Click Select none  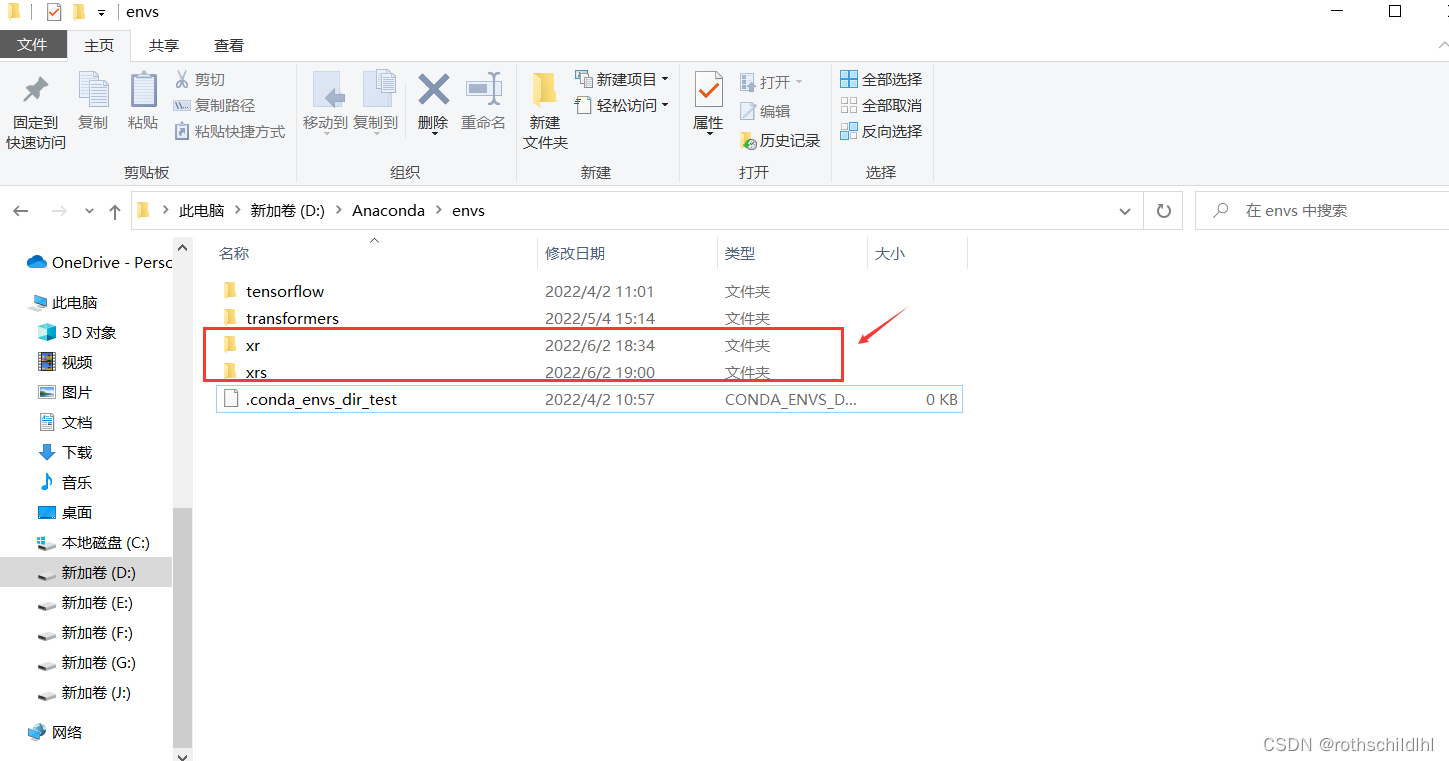click(x=881, y=105)
